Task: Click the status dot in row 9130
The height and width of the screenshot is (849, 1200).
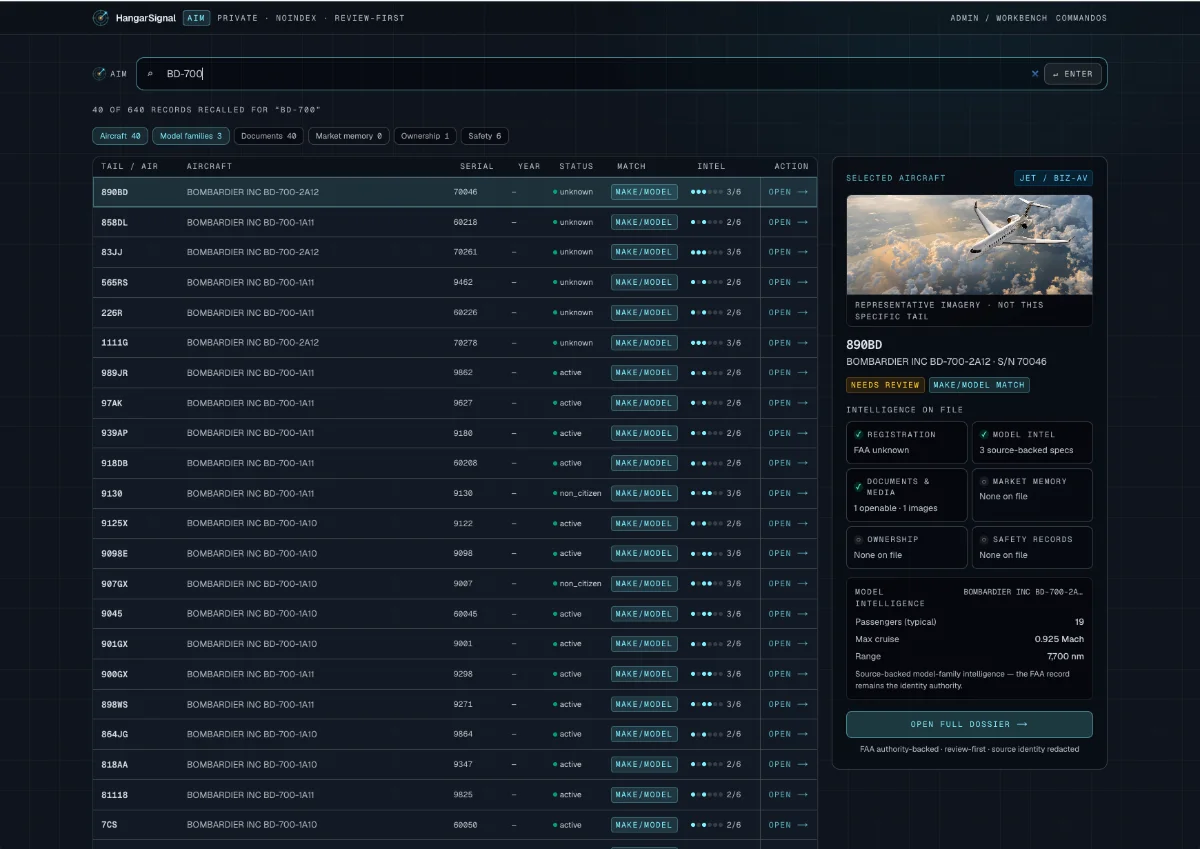Action: pyautogui.click(x=555, y=494)
